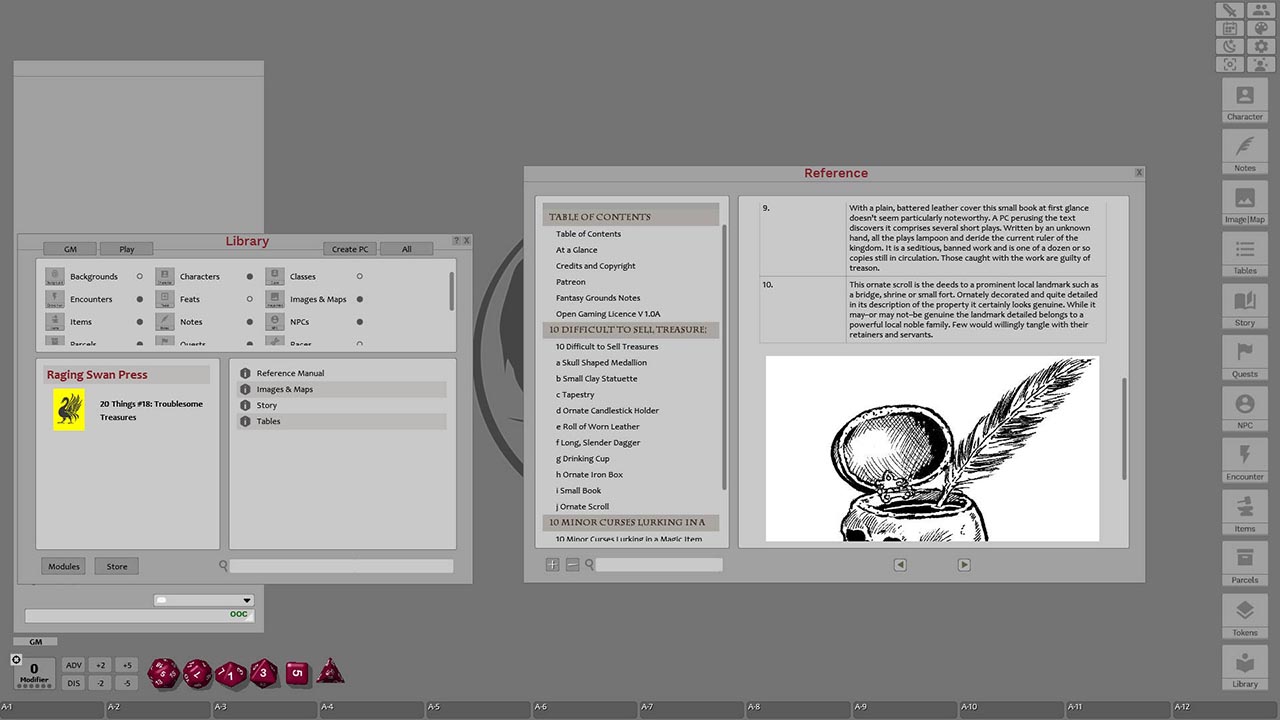Open the dice color palette icon

click(1261, 27)
